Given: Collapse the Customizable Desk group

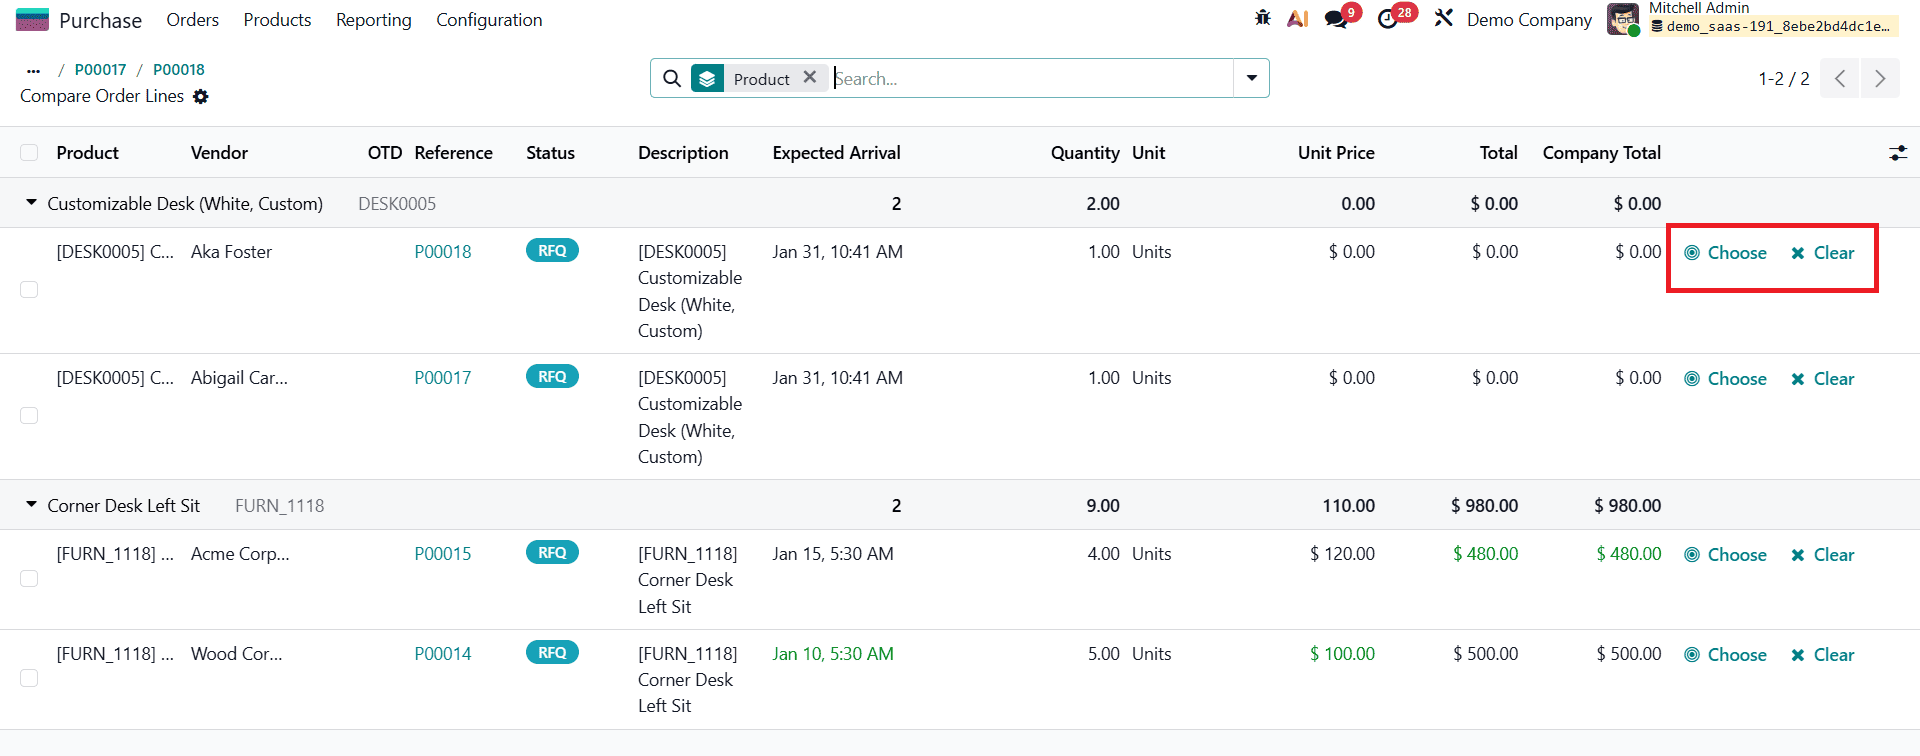Looking at the screenshot, I should (x=31, y=203).
